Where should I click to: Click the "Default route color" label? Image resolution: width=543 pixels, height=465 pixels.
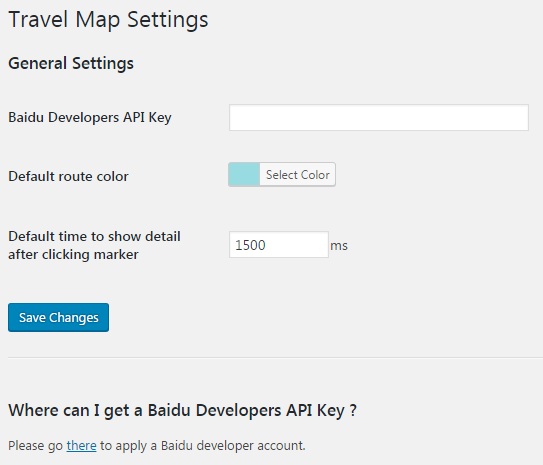click(x=68, y=176)
